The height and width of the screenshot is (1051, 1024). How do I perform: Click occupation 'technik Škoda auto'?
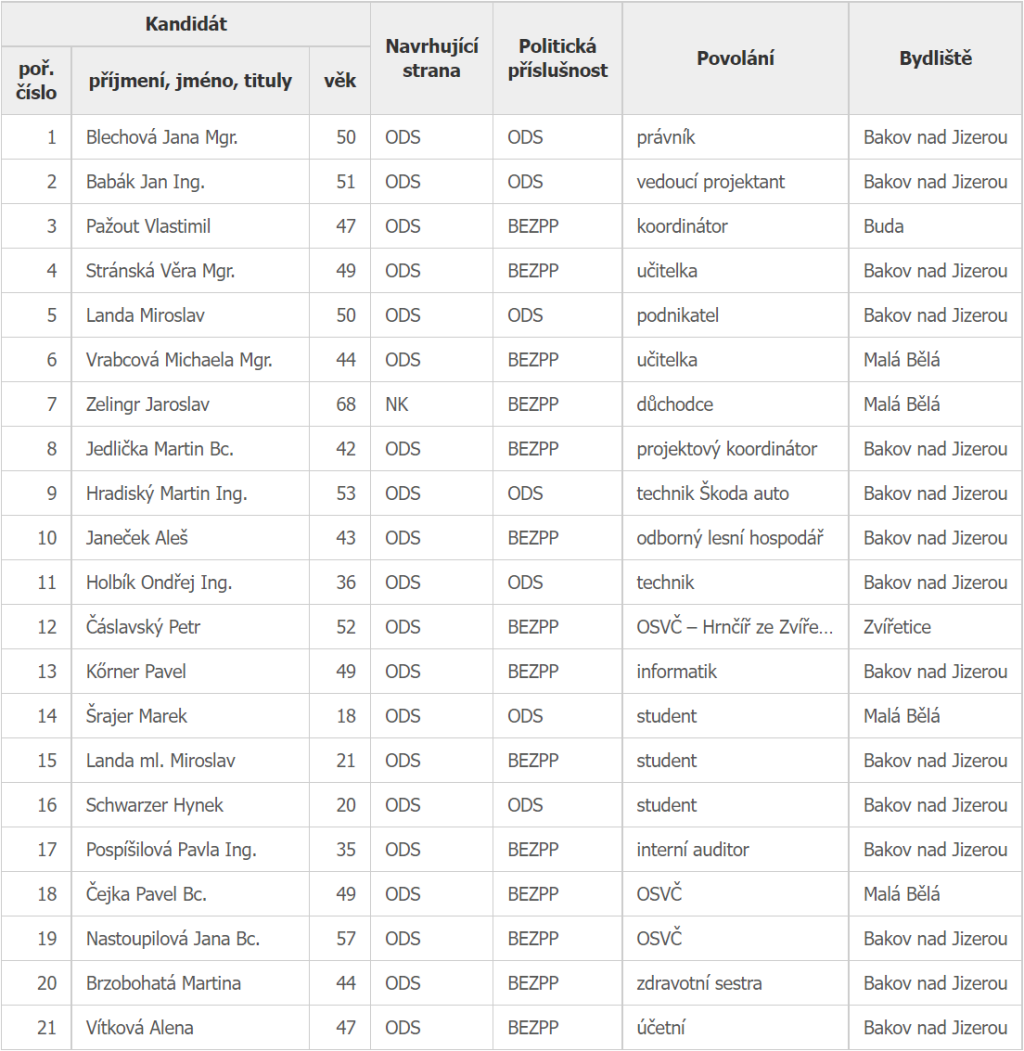click(x=713, y=493)
